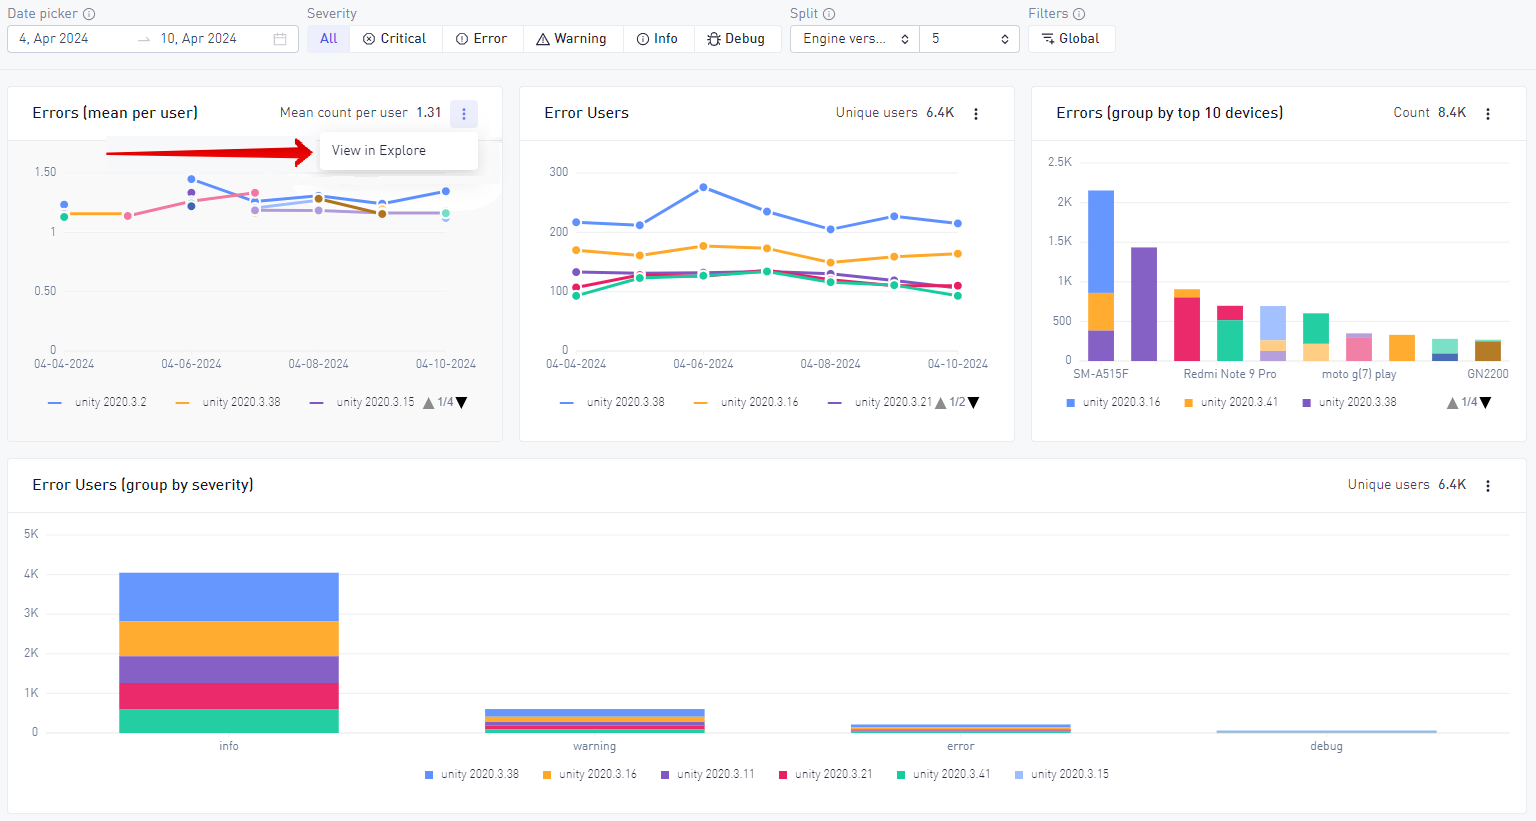Toggle unity 2020.3.41 legend in severity chart
Viewport: 1536px width, 821px height.
pos(944,775)
